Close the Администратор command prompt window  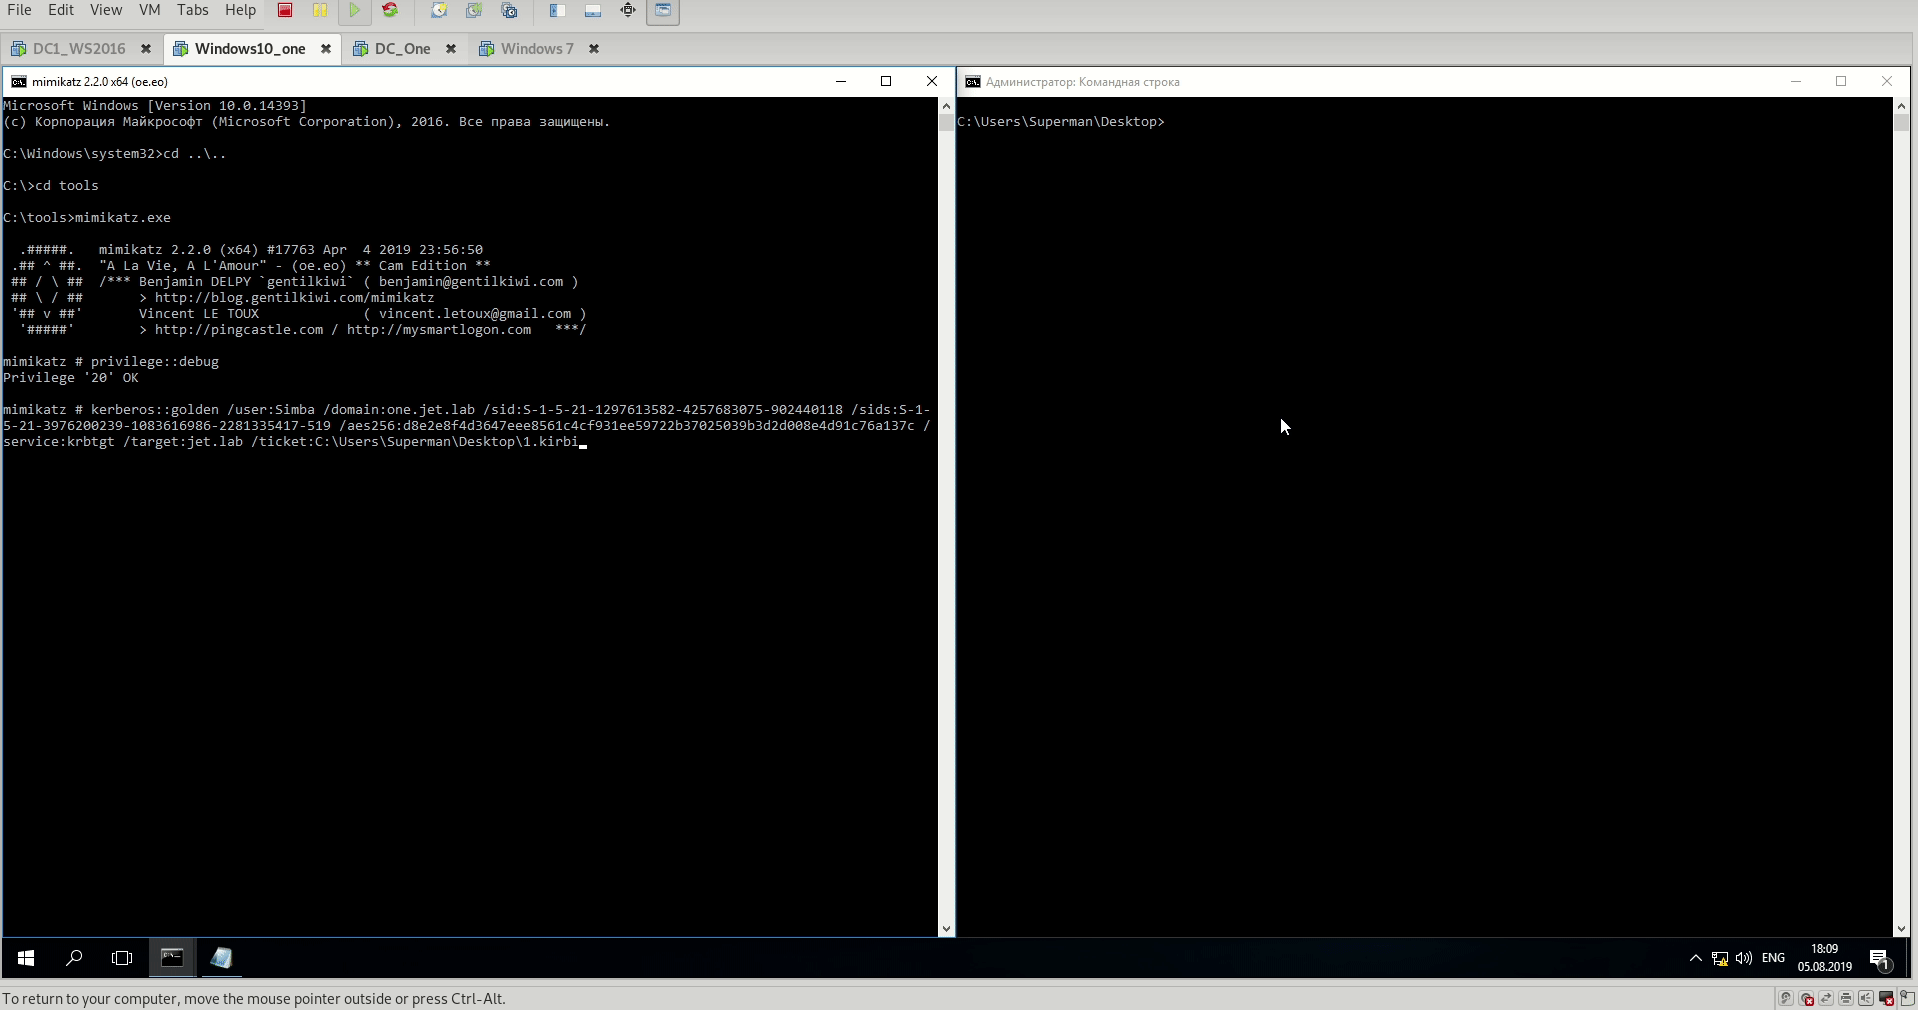[1887, 82]
